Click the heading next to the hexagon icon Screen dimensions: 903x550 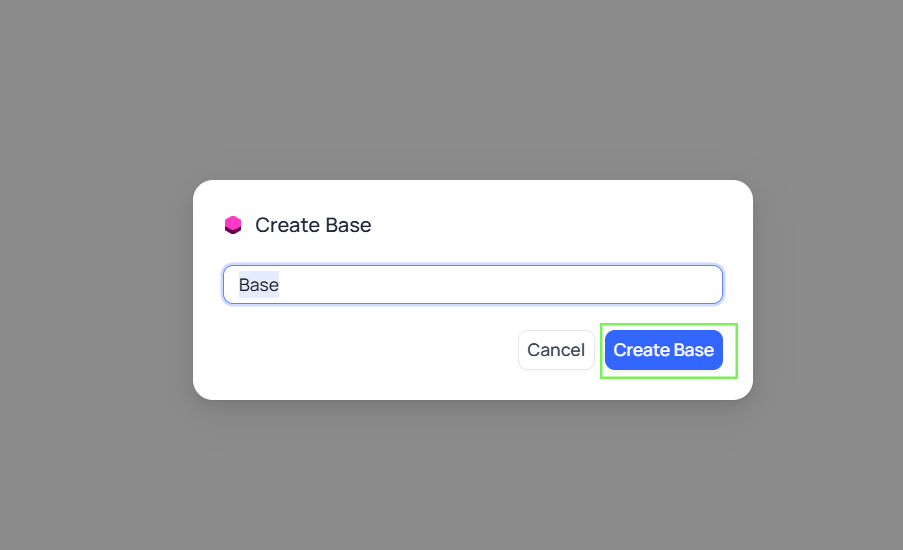pyautogui.click(x=313, y=225)
